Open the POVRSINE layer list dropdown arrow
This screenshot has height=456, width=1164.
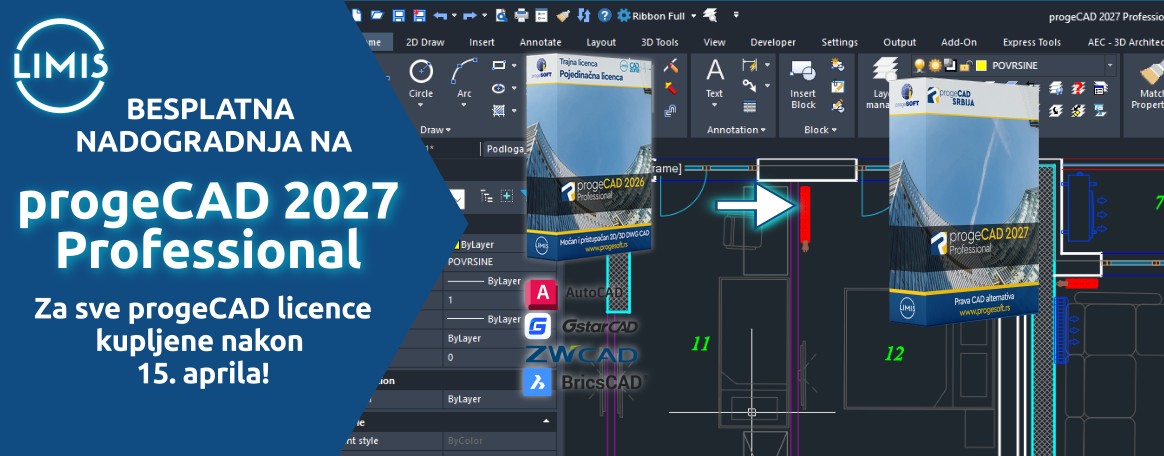click(x=1110, y=65)
